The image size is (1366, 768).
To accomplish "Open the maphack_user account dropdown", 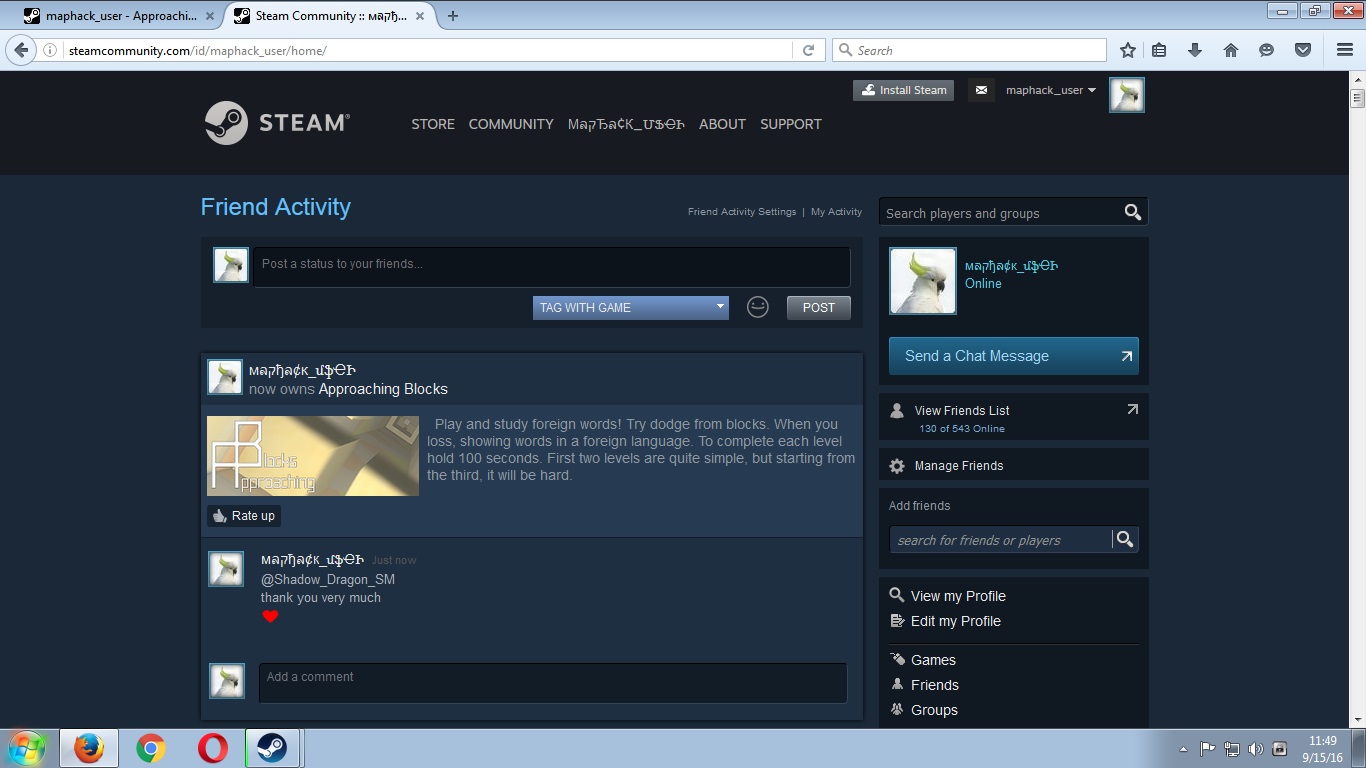I will coord(1050,90).
